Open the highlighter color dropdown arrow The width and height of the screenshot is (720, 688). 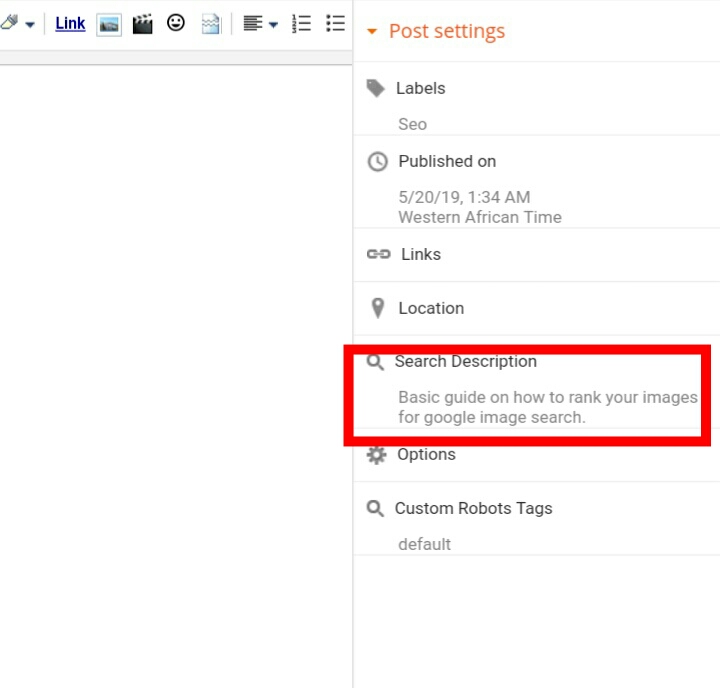click(x=30, y=25)
